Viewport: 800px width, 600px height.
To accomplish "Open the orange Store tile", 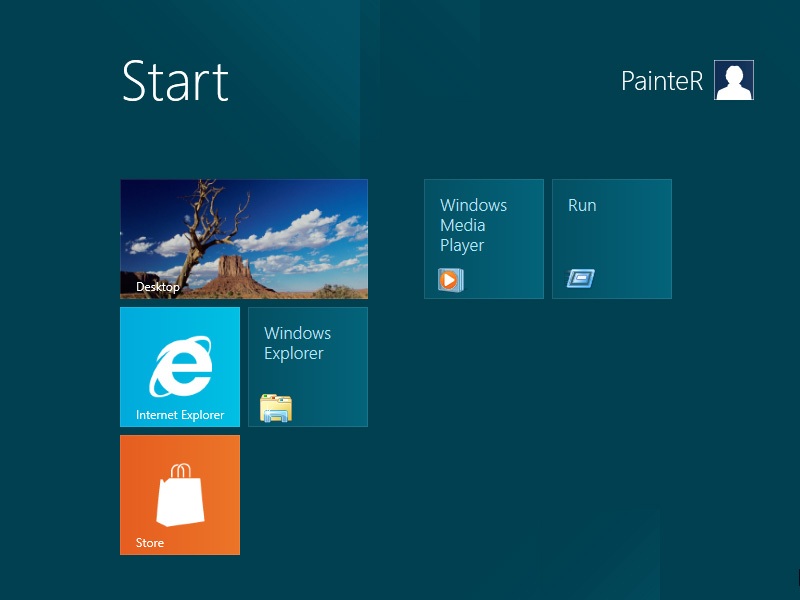I will click(x=180, y=495).
